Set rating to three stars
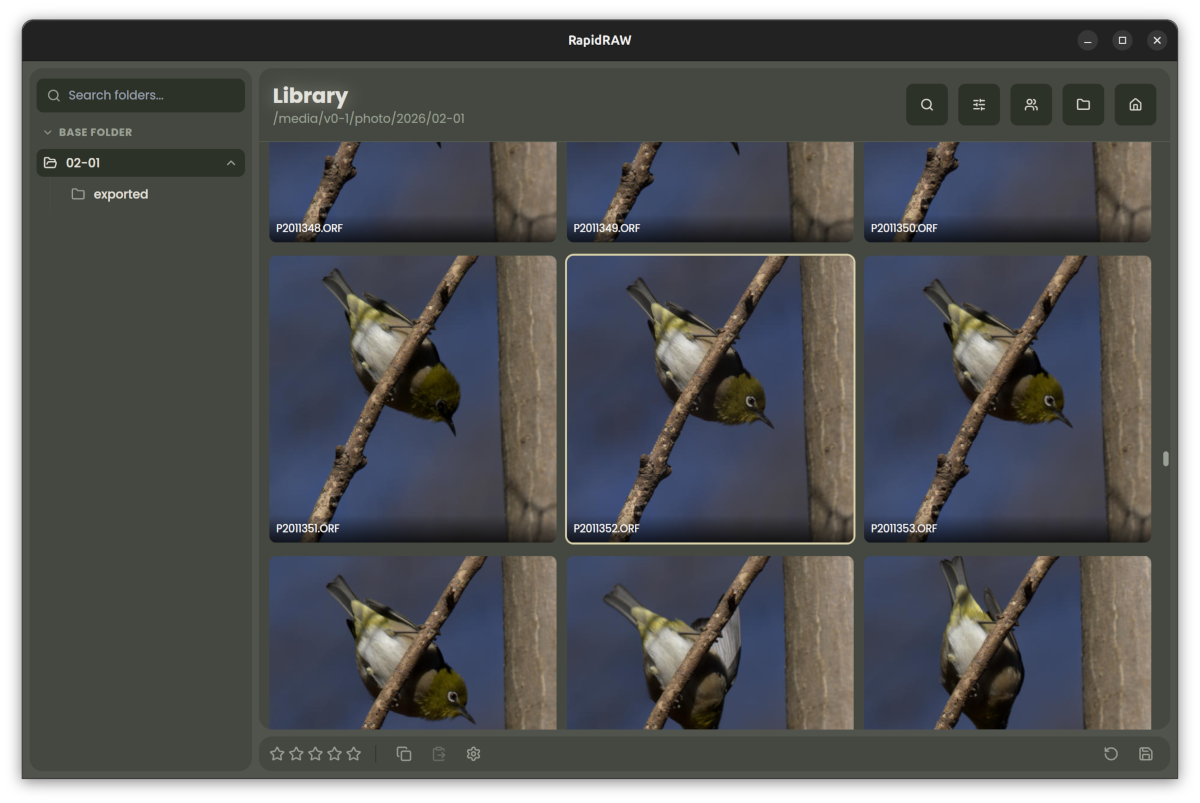 [x=315, y=754]
